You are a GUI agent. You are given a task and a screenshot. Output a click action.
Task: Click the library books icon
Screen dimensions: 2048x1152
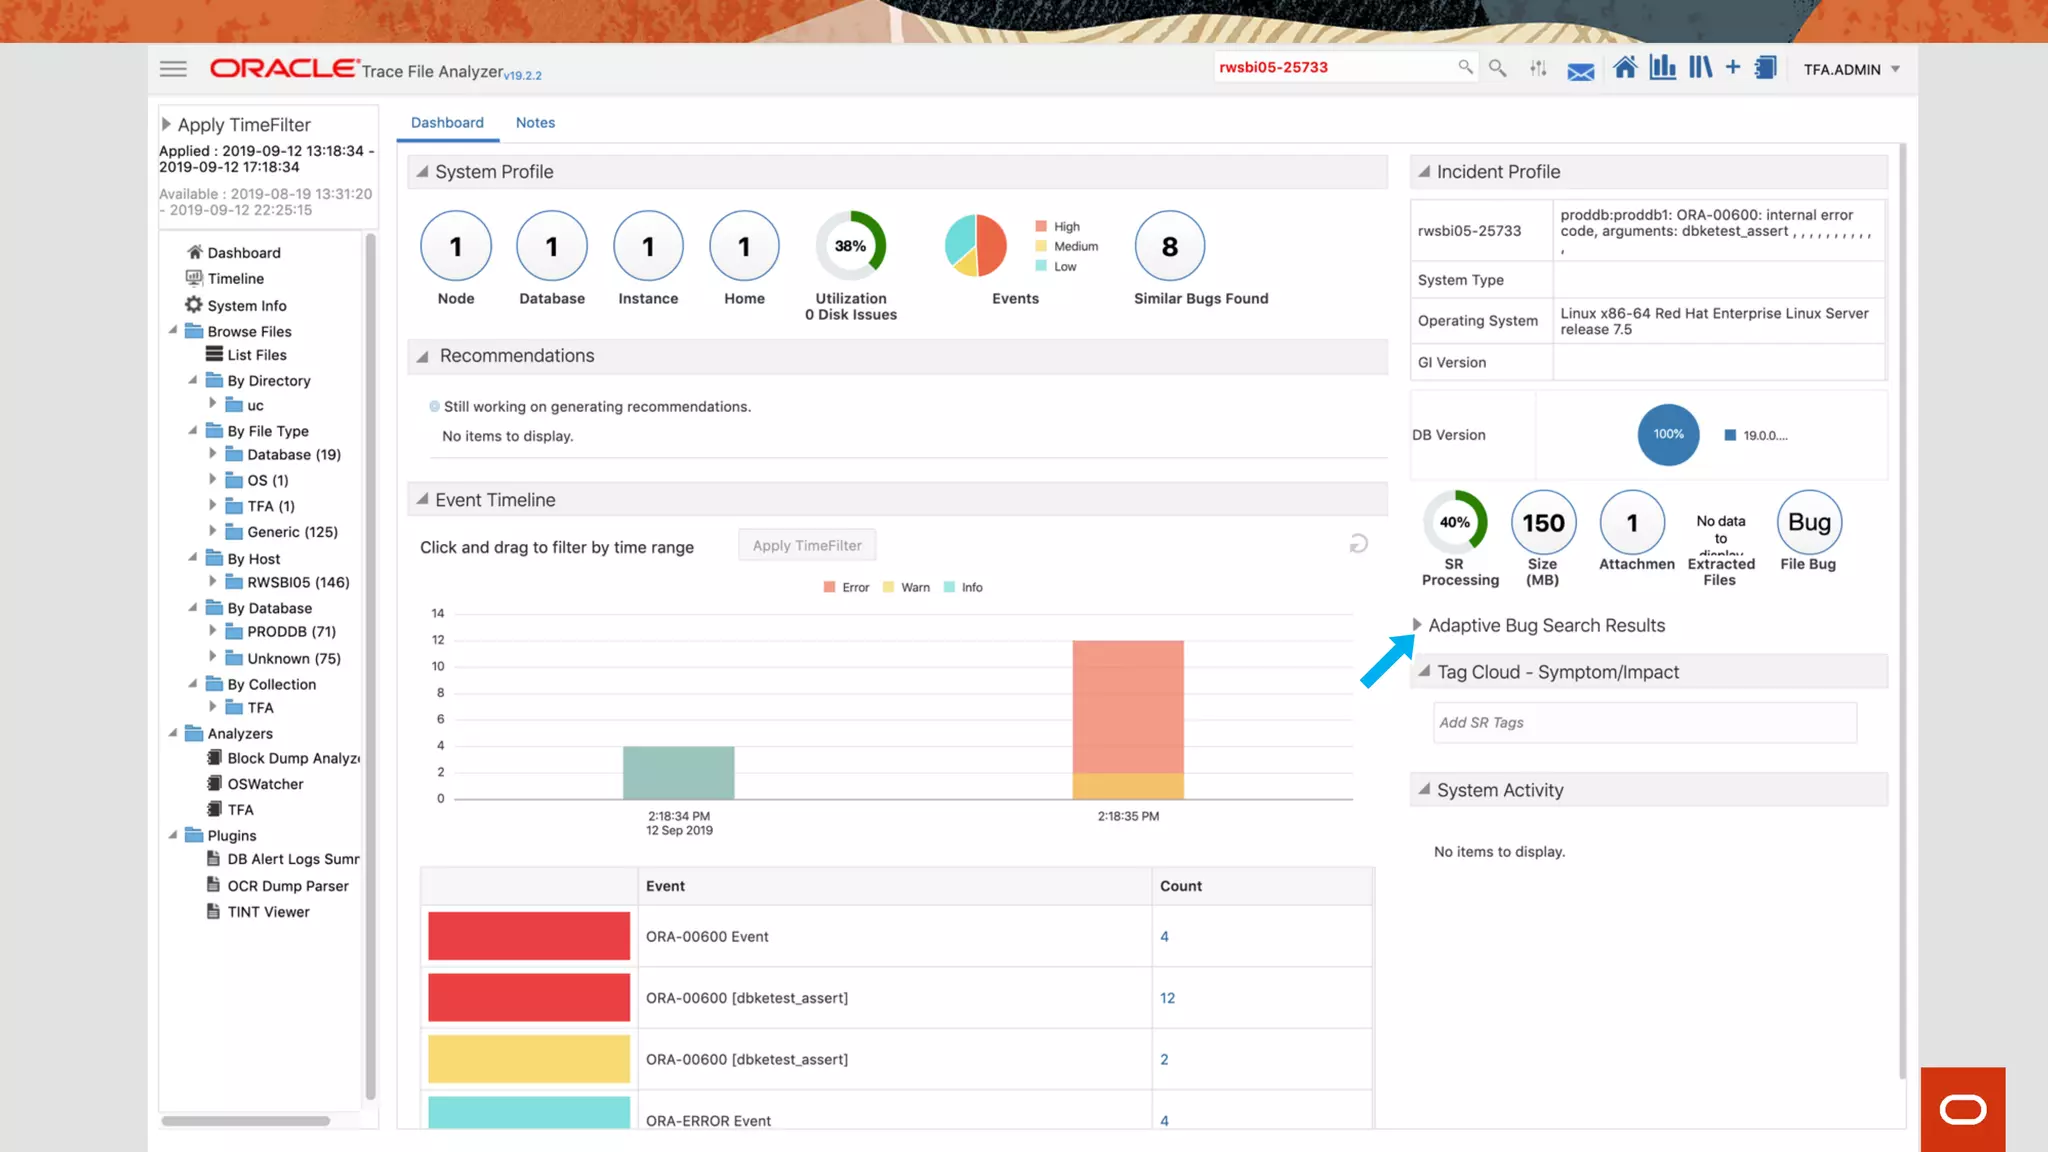1700,68
